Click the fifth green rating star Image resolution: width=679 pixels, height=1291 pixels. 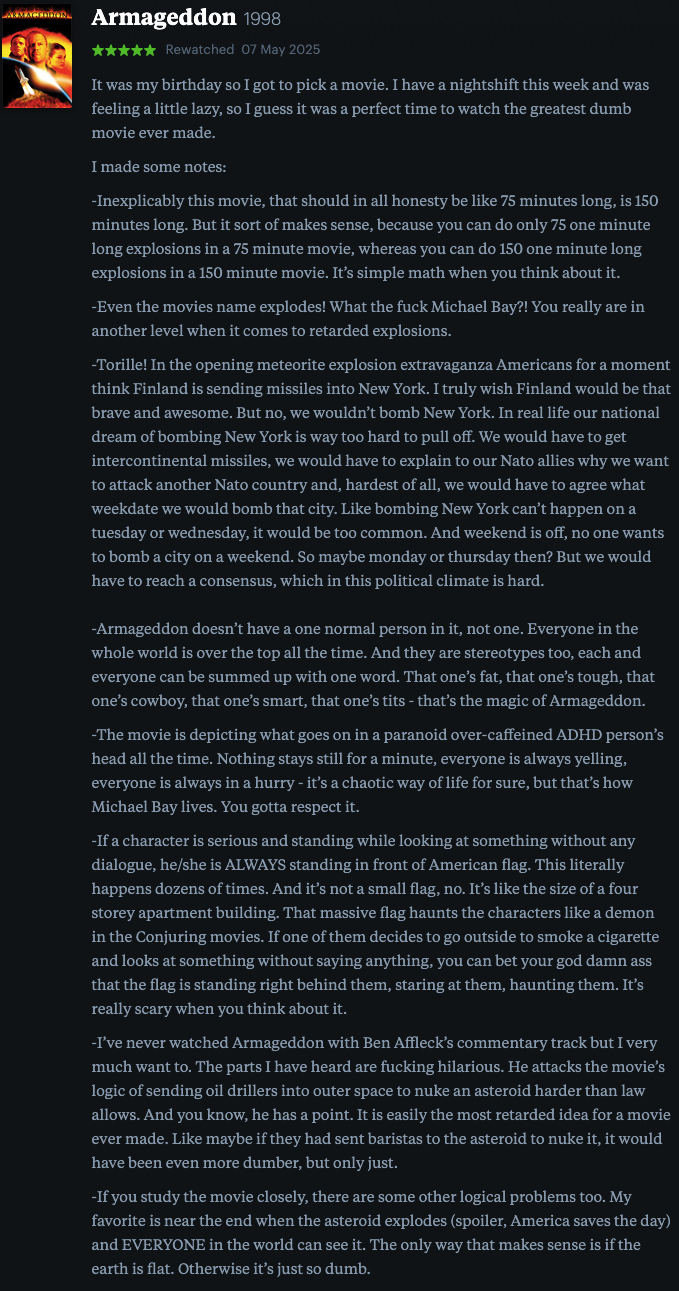point(149,50)
